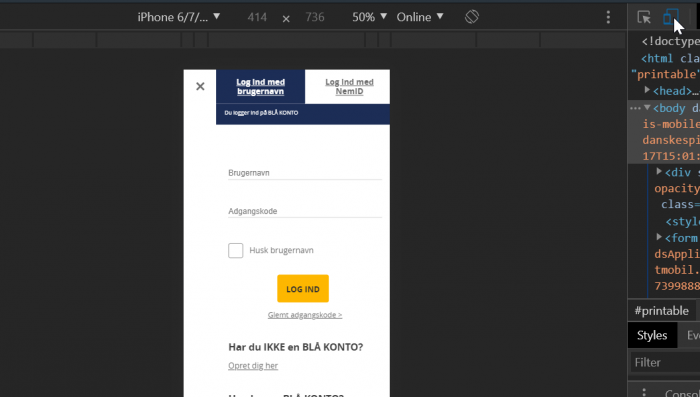Expand the head element node
700x397 pixels.
pos(647,90)
